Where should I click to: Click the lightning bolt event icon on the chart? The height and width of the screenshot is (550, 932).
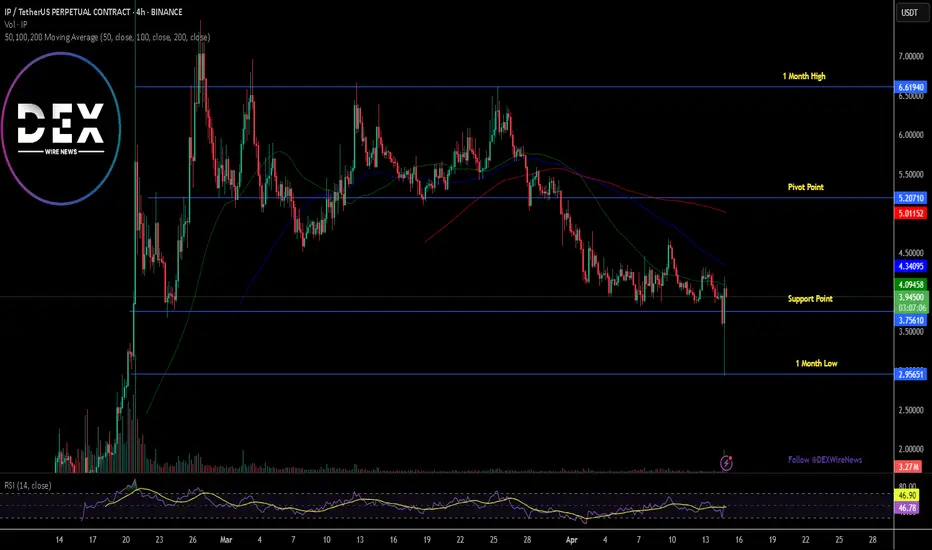[x=726, y=463]
